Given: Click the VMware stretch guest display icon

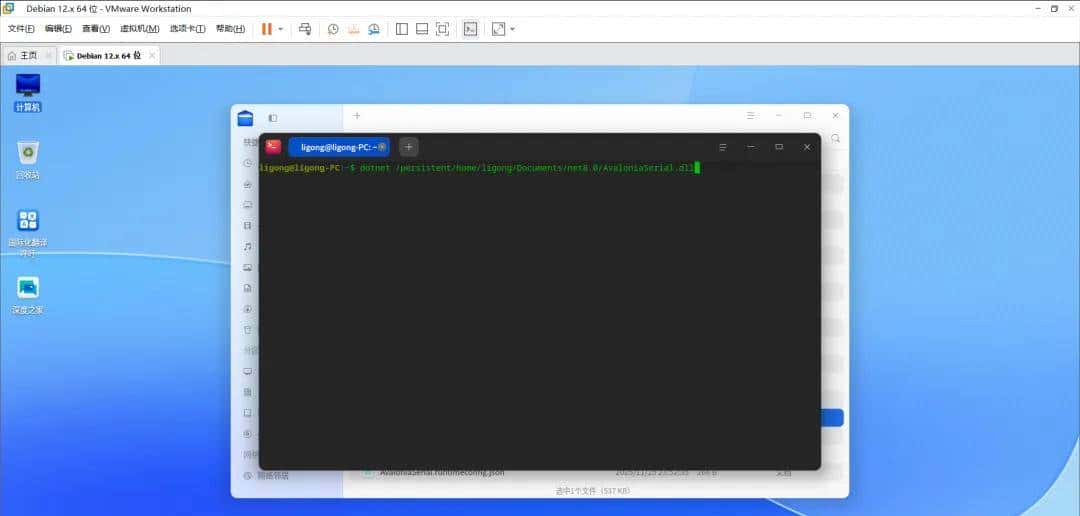Looking at the screenshot, I should click(x=498, y=29).
